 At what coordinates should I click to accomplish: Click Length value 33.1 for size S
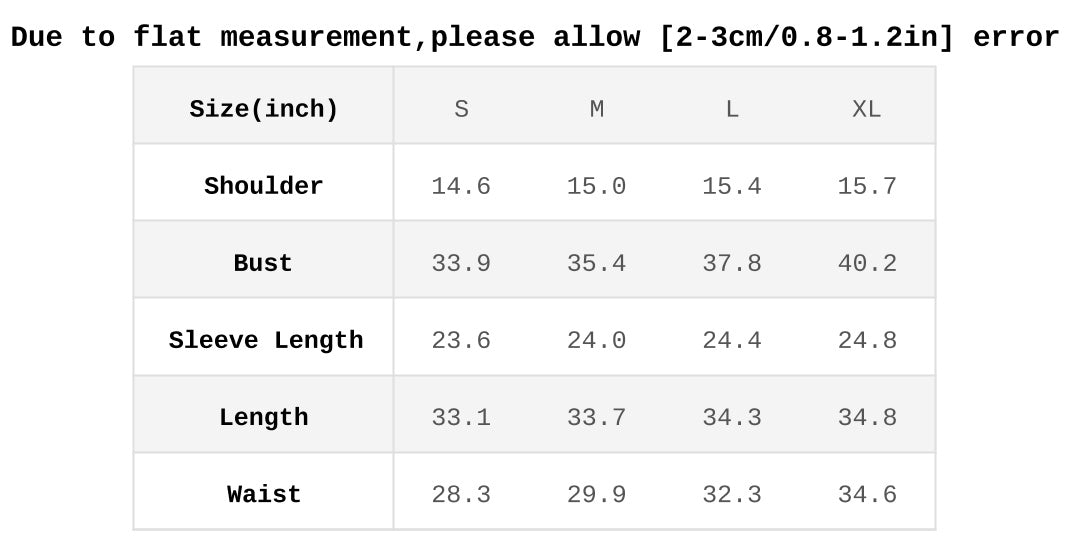pos(461,417)
